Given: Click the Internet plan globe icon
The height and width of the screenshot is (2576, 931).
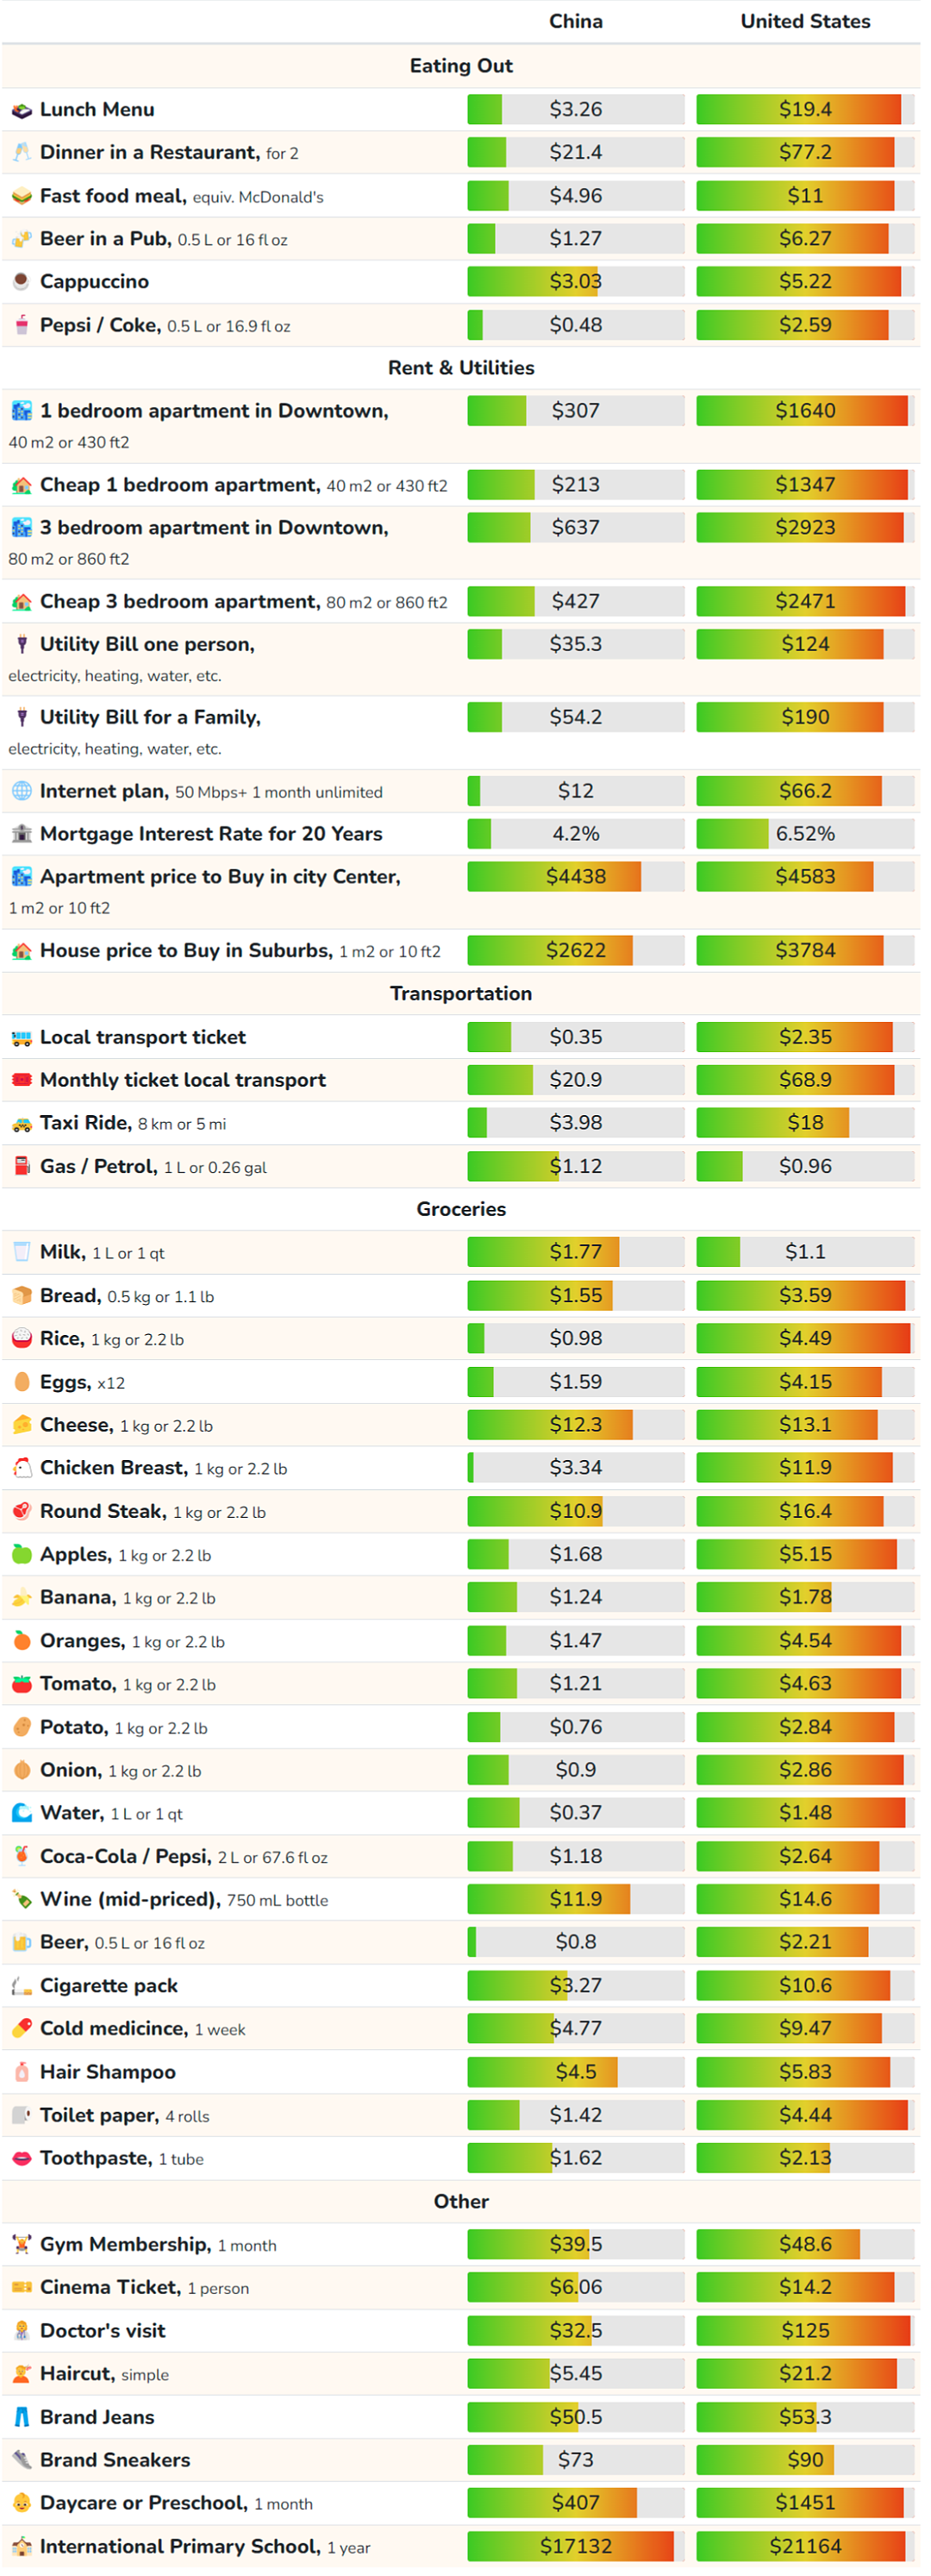Looking at the screenshot, I should point(21,792).
